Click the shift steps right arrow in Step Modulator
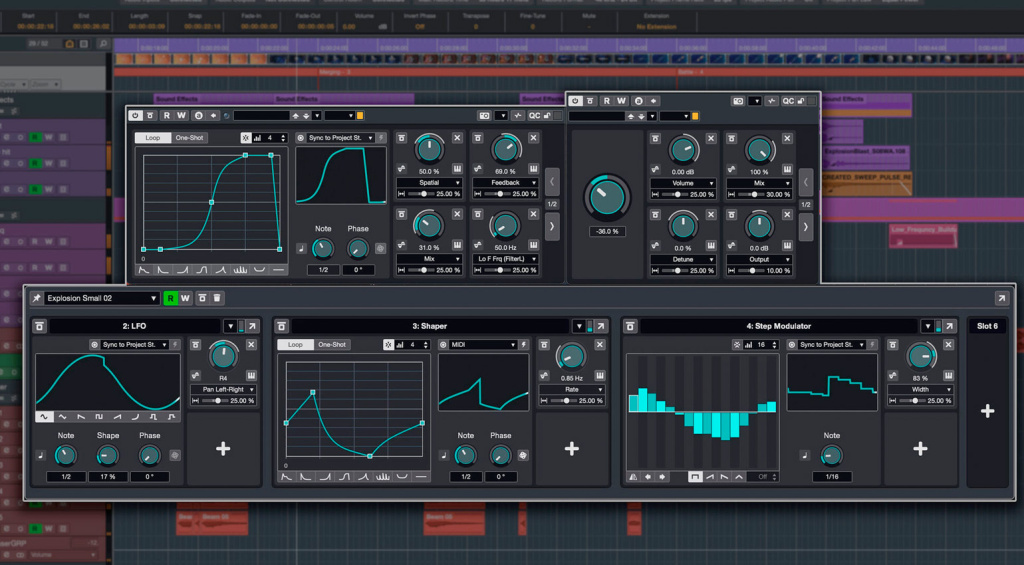The image size is (1024, 565). tap(663, 477)
